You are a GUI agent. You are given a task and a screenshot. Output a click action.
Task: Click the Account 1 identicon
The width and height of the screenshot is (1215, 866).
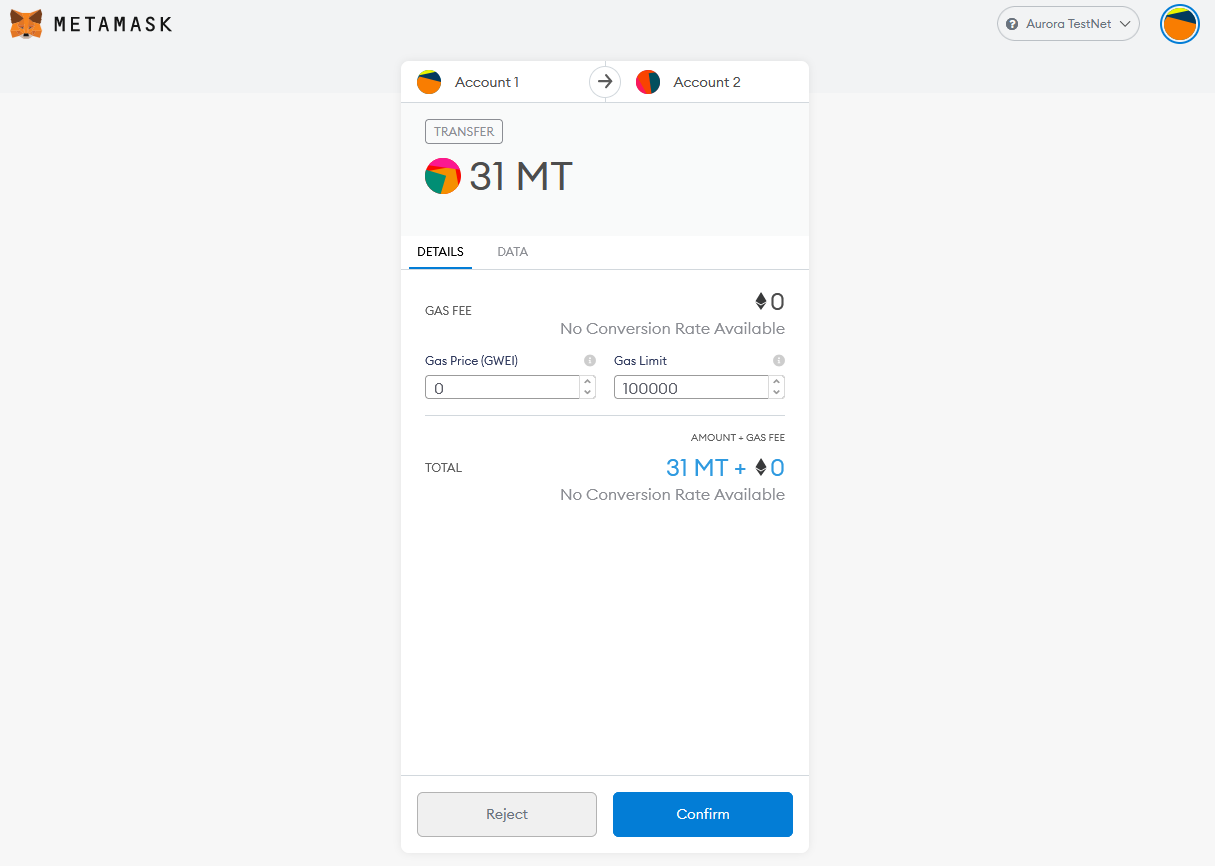pos(429,82)
